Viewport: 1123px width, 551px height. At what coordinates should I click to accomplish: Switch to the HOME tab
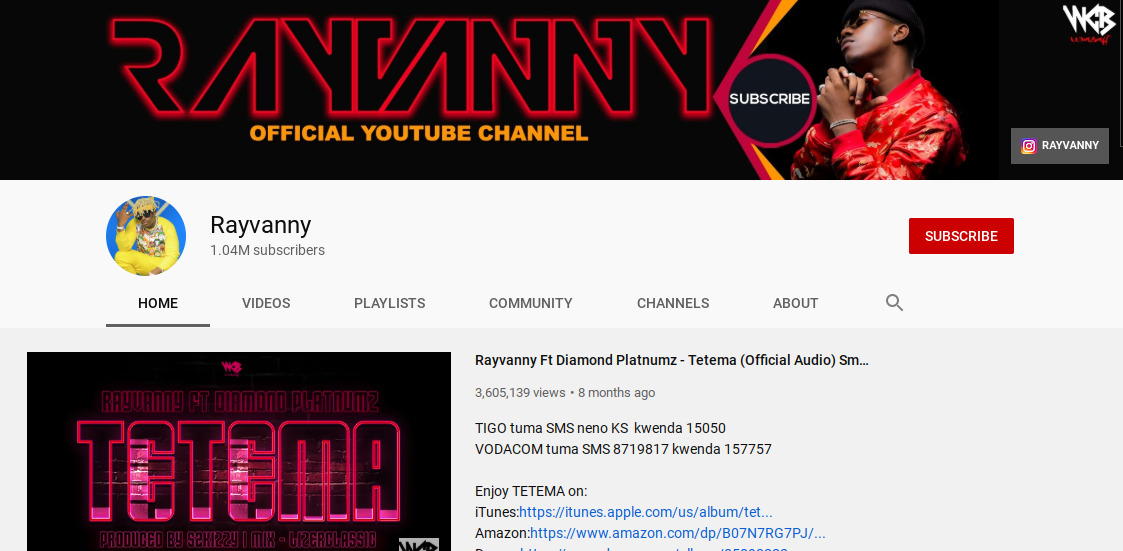tap(158, 303)
